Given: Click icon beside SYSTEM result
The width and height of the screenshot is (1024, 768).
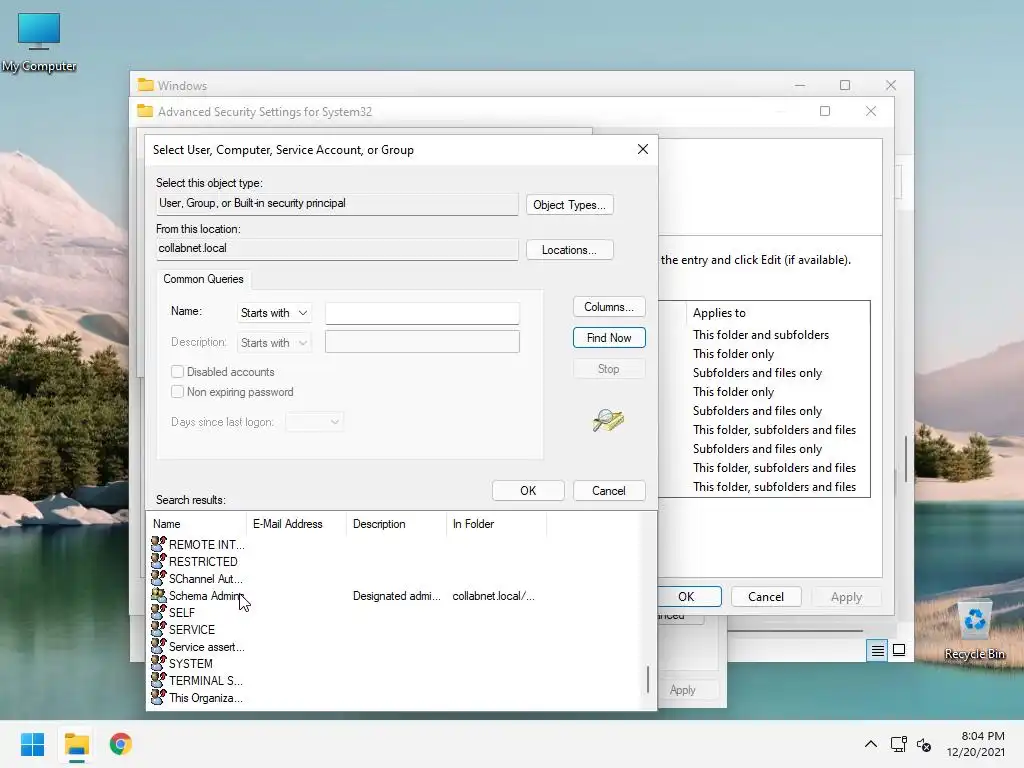Looking at the screenshot, I should 159,662.
